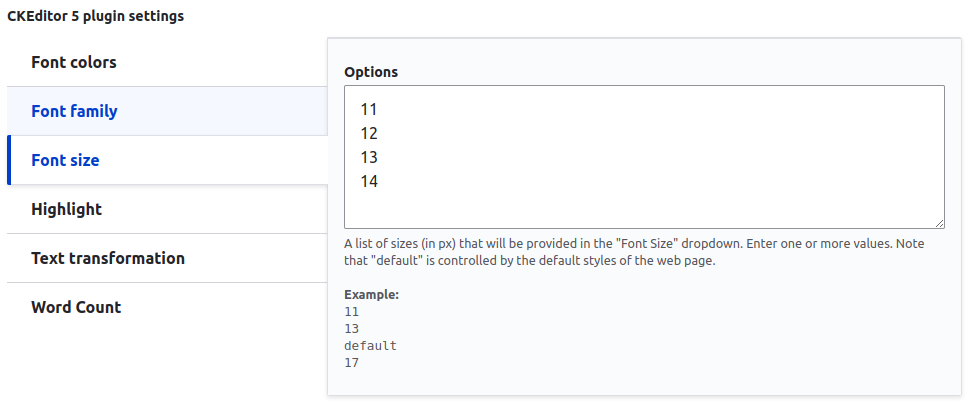Click empty space below 14 in textarea
The height and width of the screenshot is (410, 978).
click(x=640, y=208)
